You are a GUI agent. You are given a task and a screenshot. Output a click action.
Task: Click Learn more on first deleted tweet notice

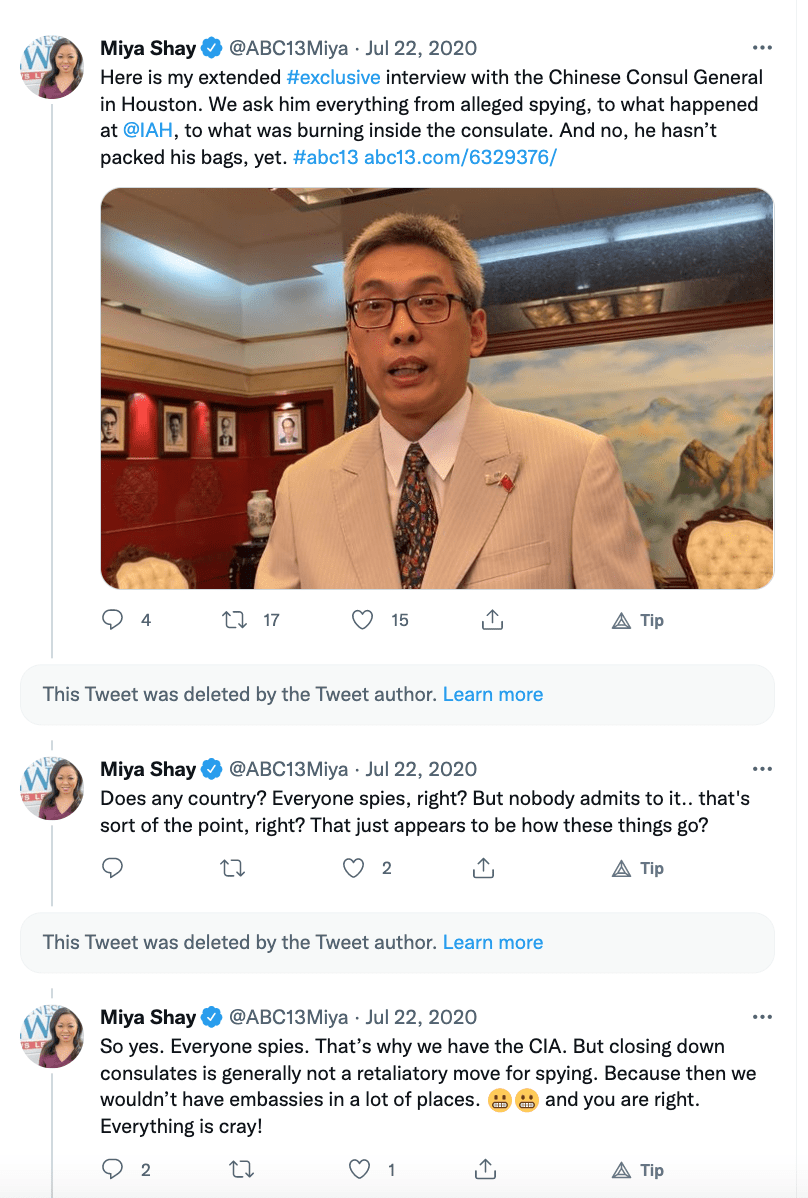[493, 694]
